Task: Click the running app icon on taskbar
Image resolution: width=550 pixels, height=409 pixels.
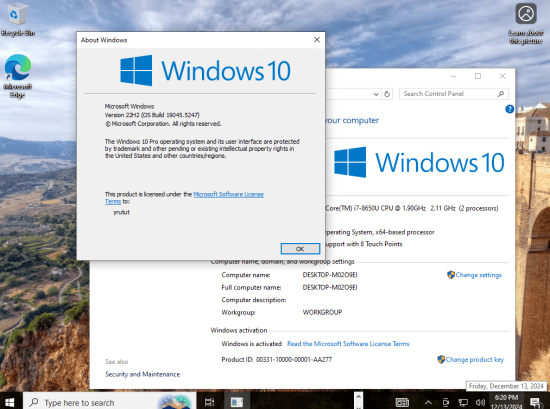Action: click(237, 402)
